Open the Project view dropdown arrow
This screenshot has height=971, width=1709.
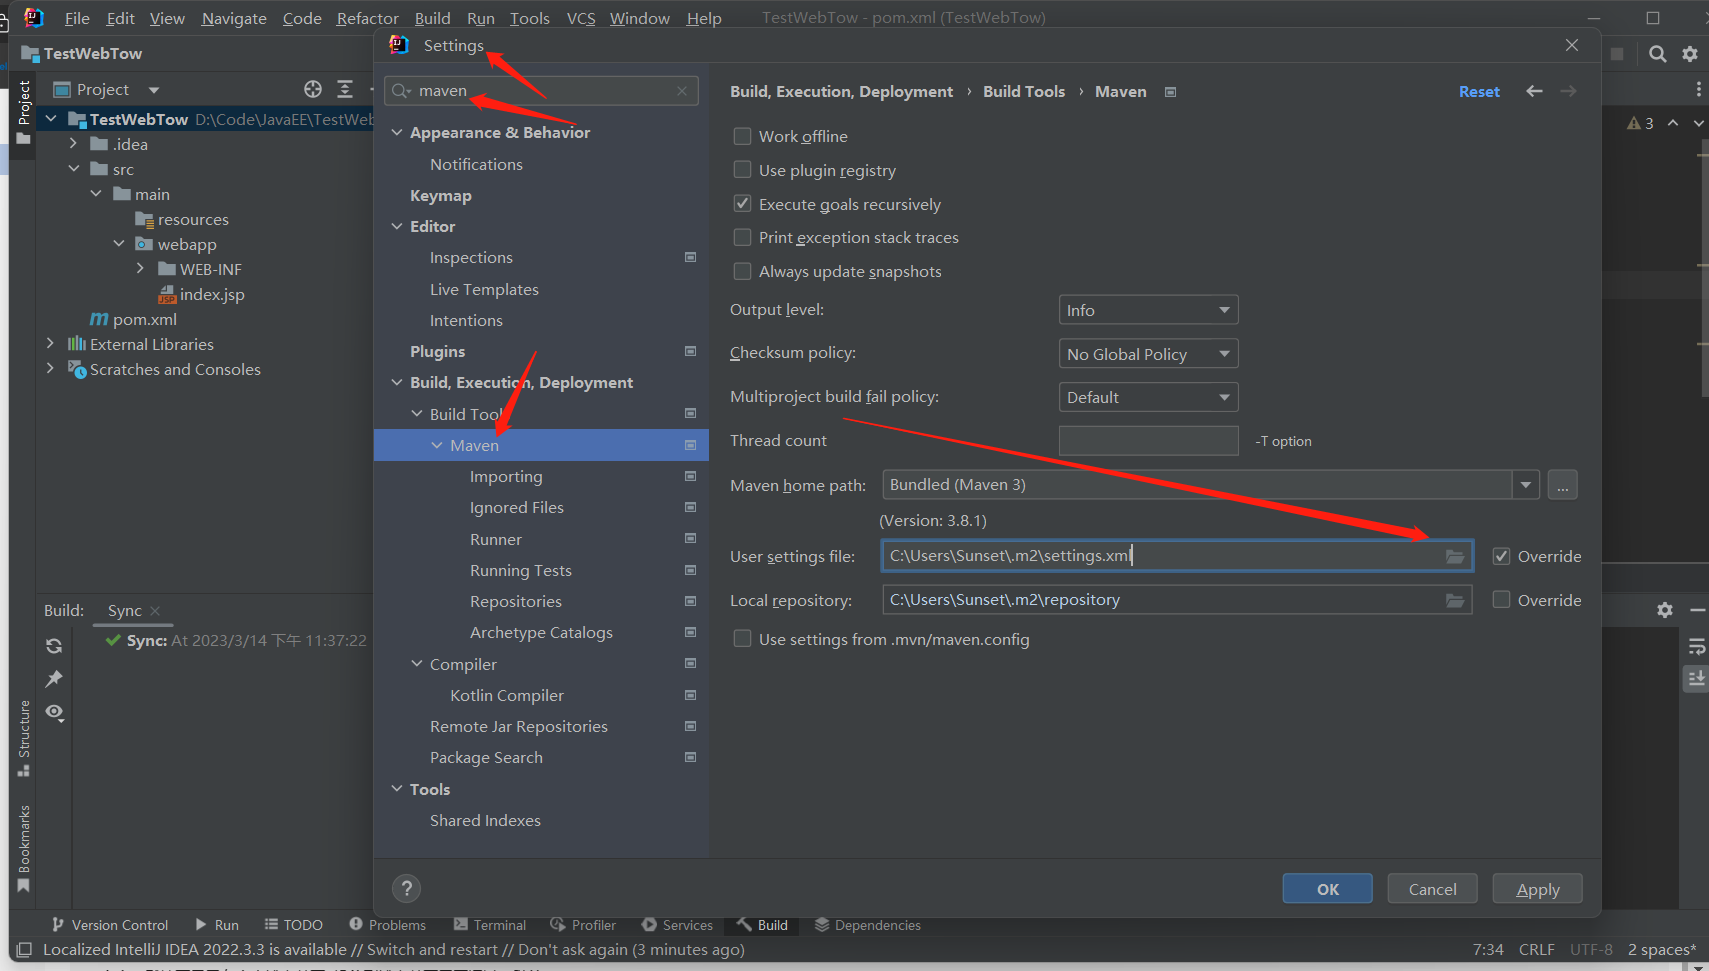(153, 90)
